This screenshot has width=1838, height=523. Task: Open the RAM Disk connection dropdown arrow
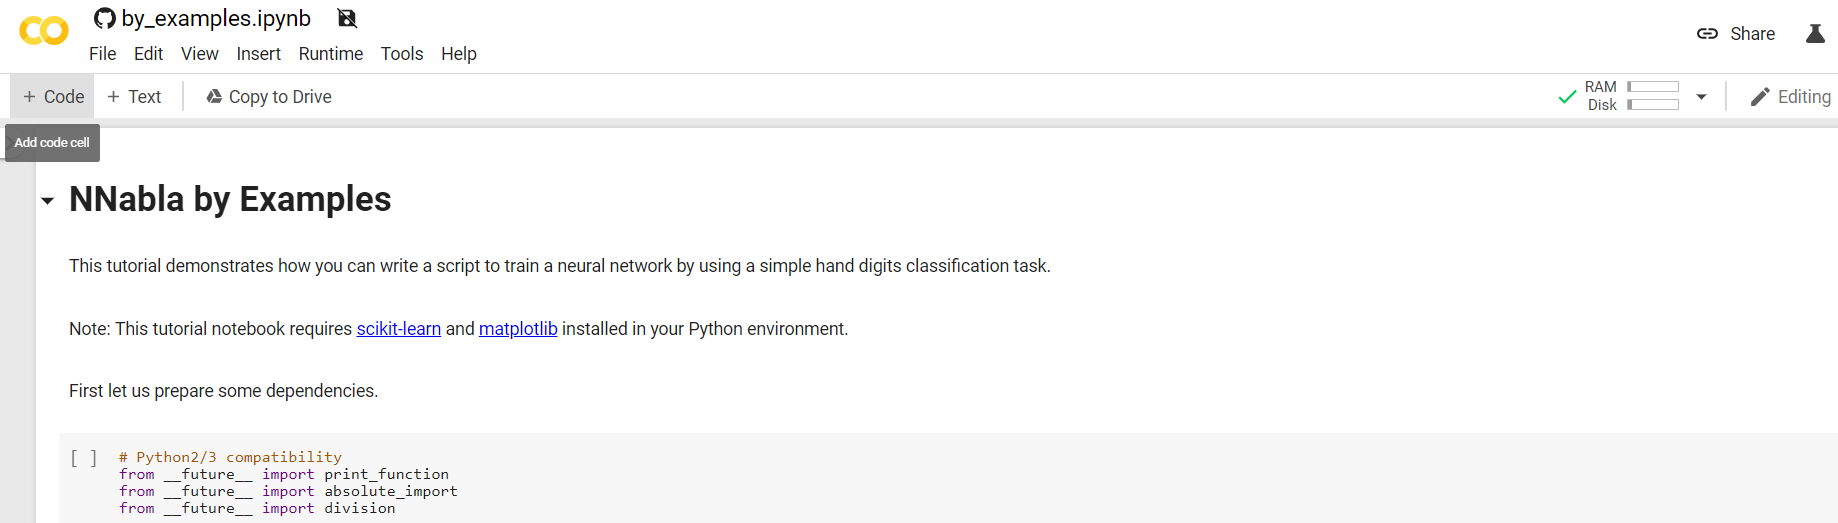1701,97
